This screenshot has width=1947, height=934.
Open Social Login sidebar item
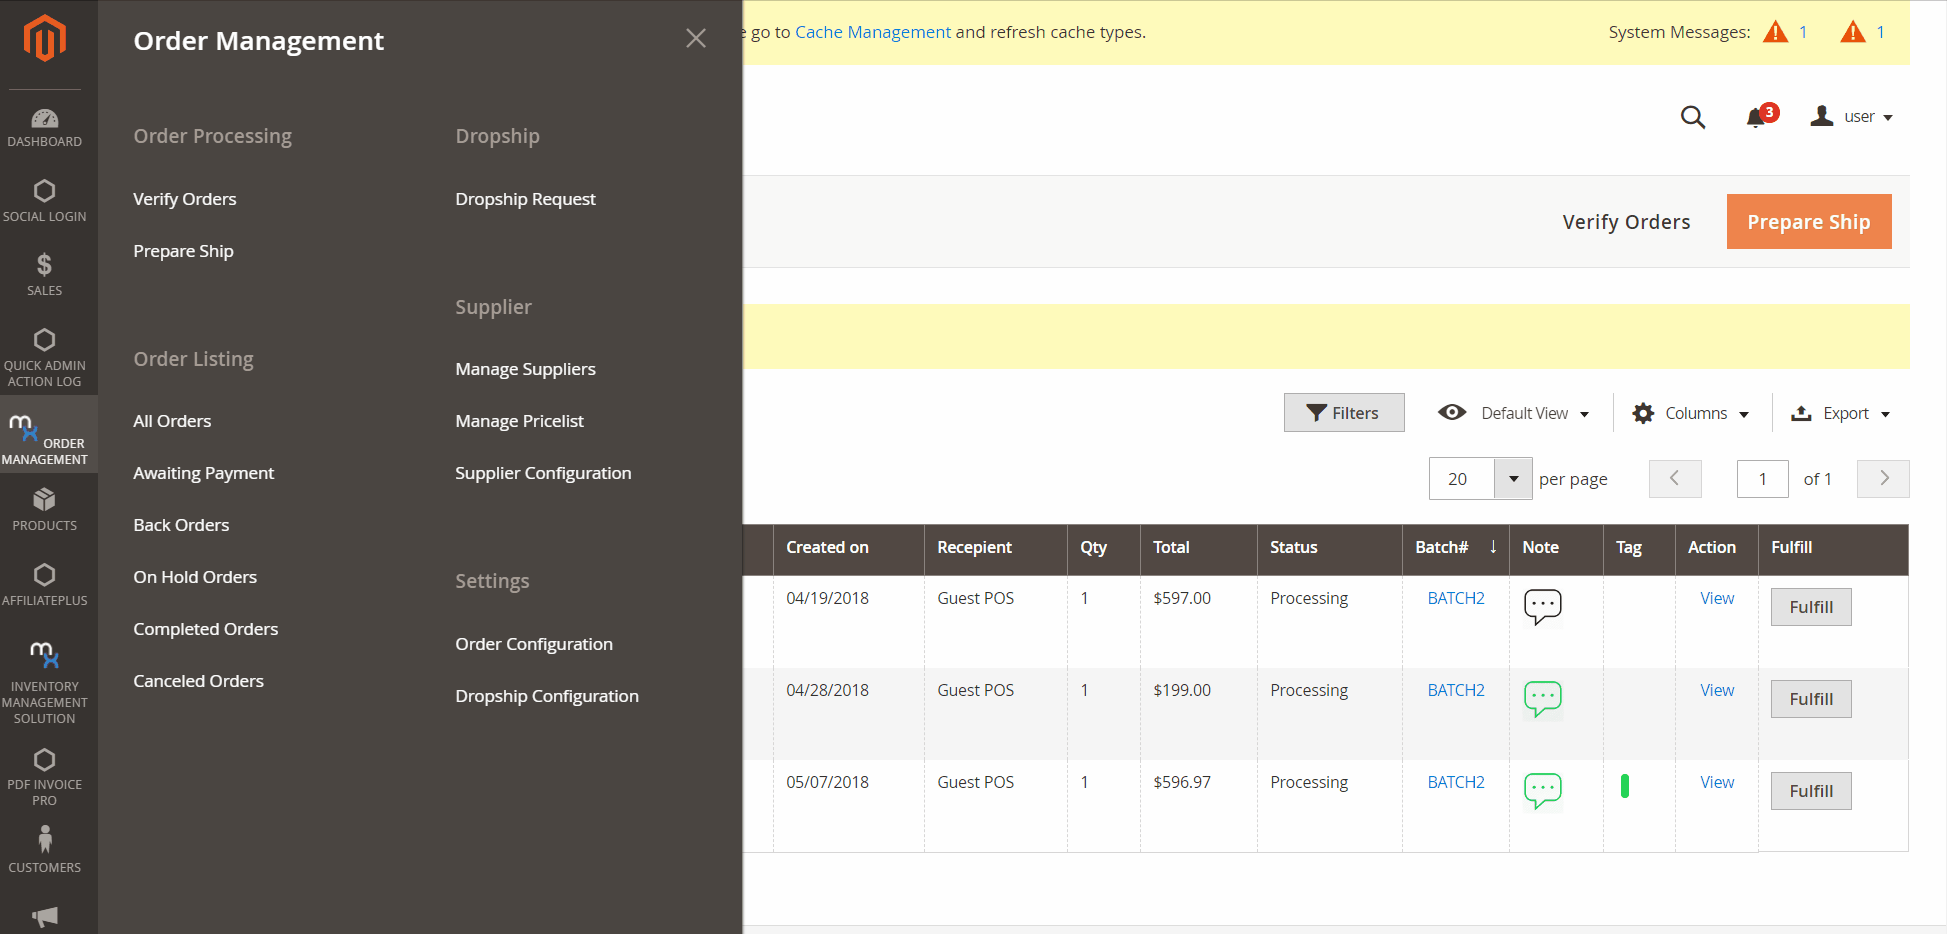44,201
